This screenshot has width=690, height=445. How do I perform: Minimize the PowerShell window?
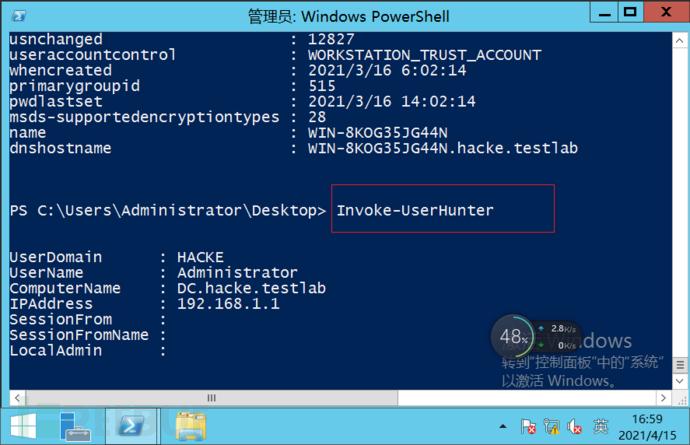(598, 13)
